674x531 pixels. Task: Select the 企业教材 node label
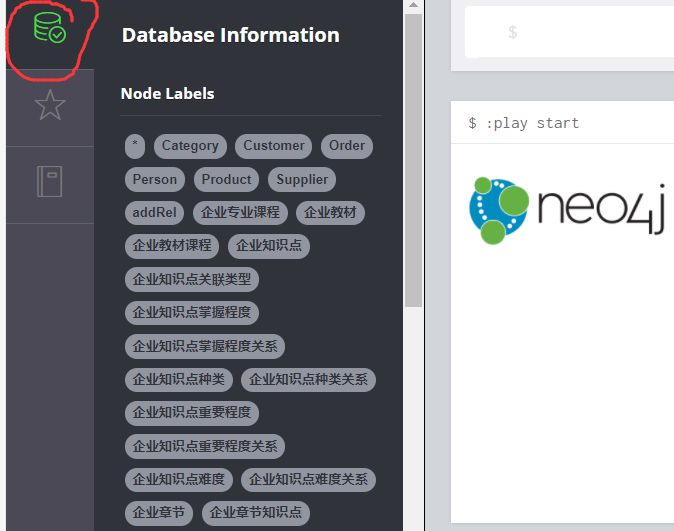tap(330, 213)
